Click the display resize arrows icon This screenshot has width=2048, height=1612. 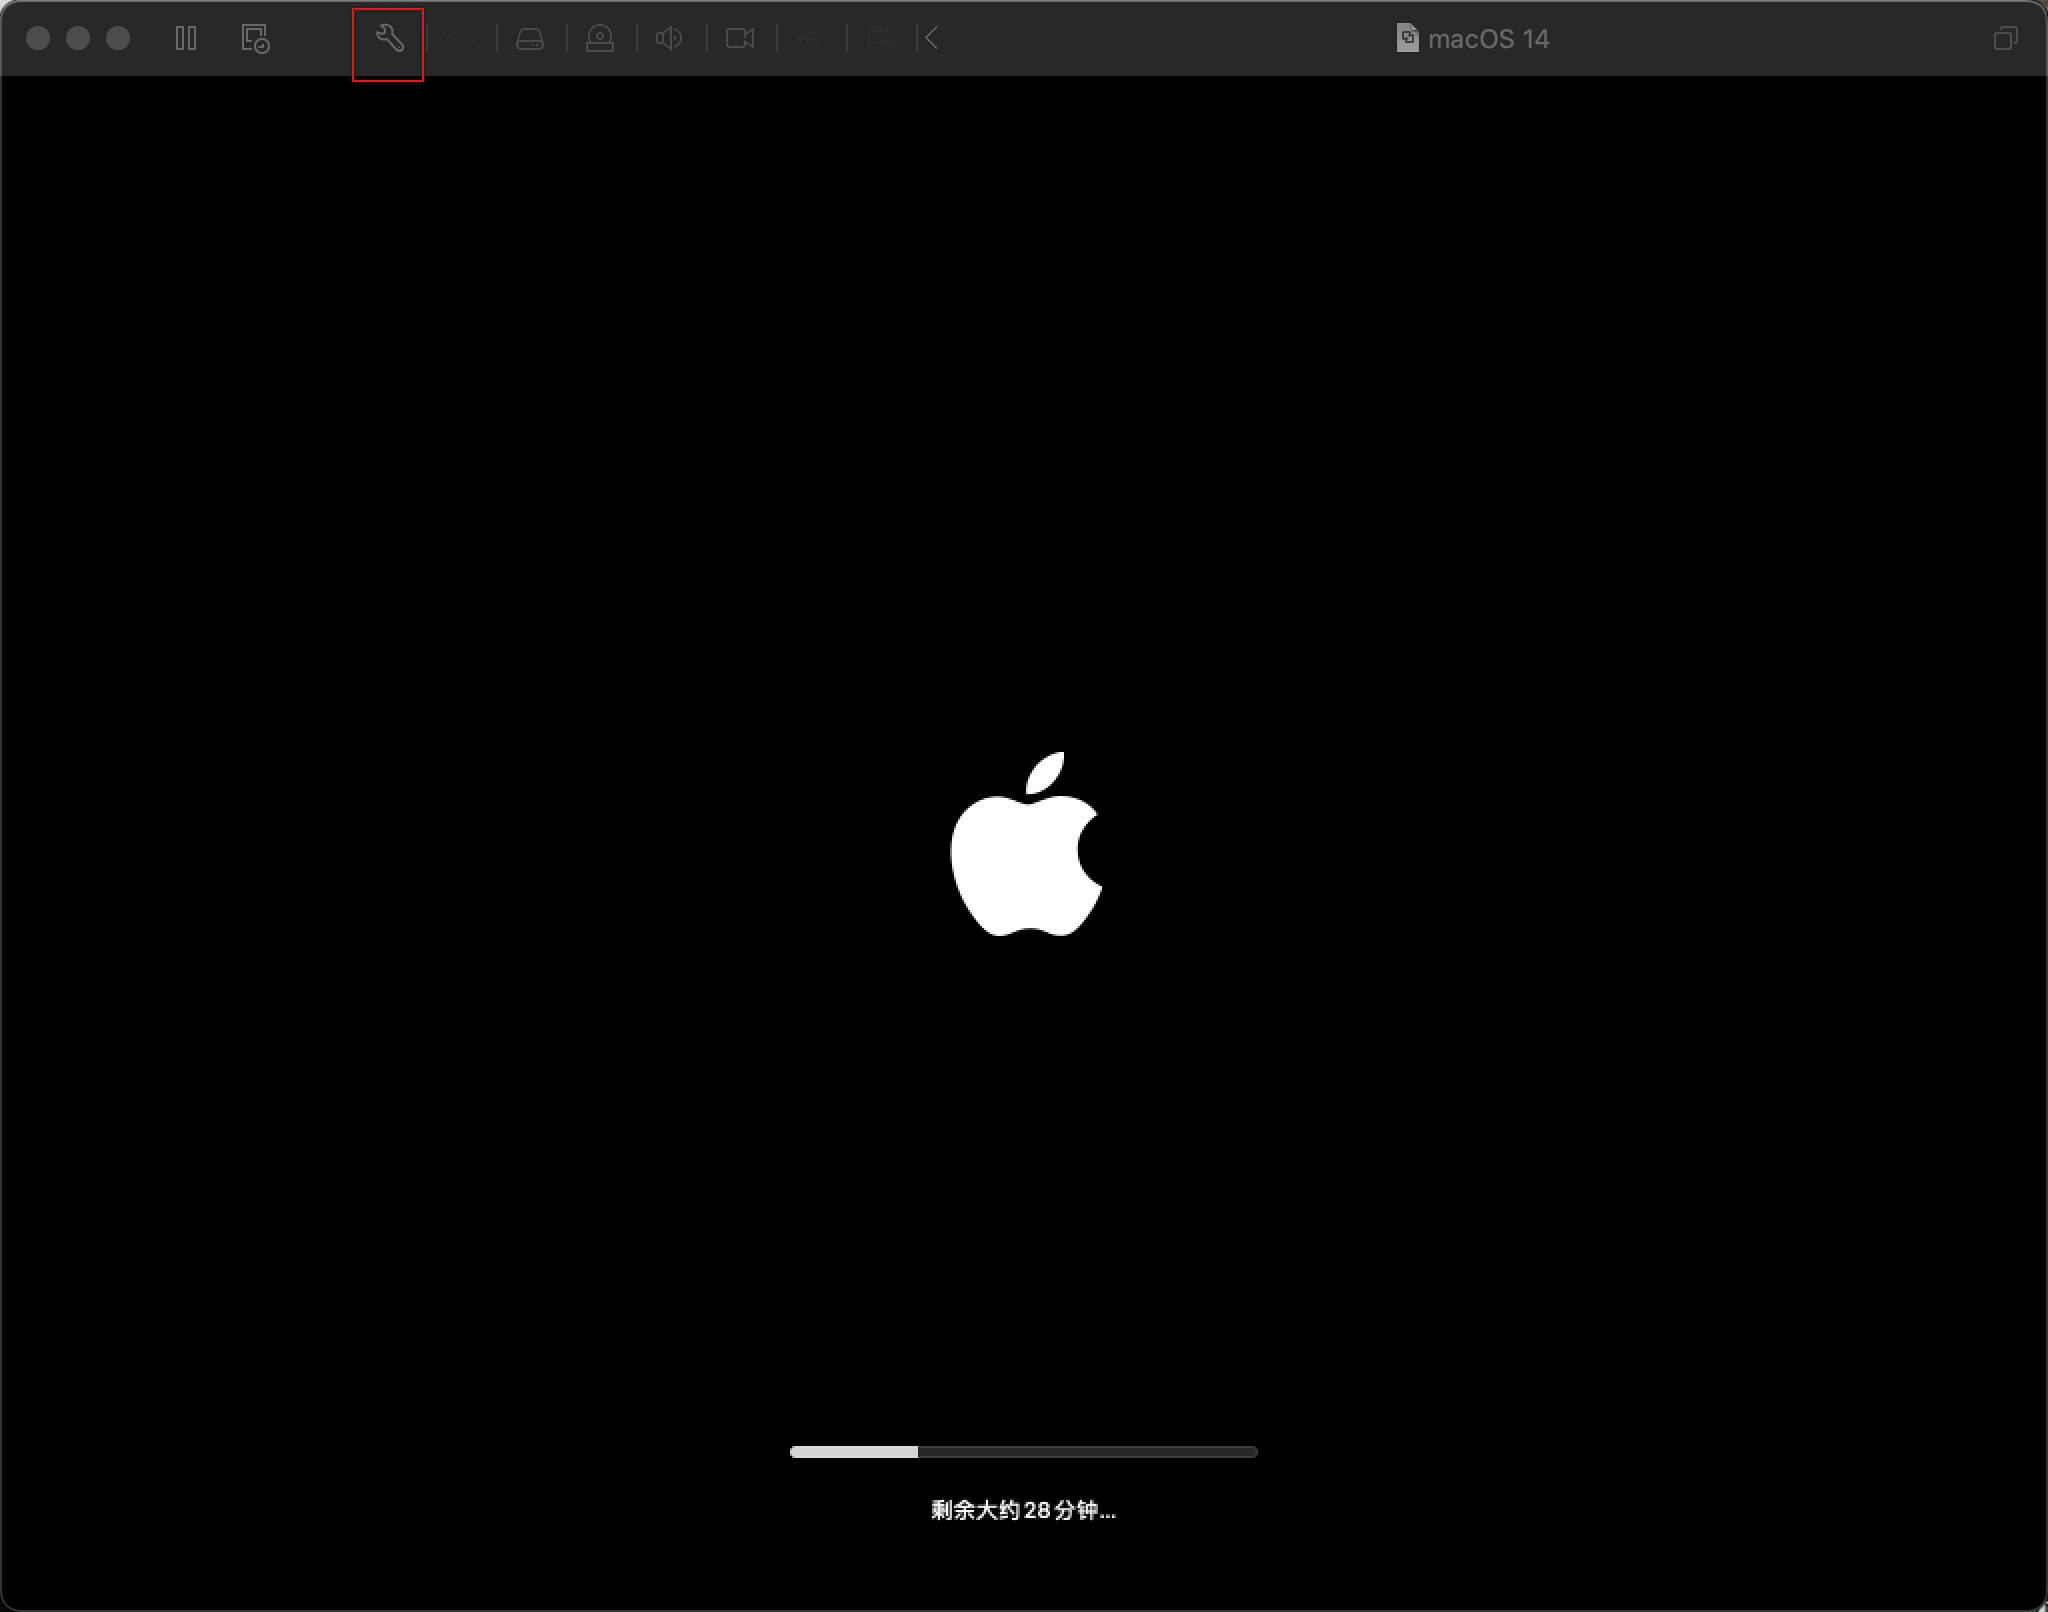[460, 39]
